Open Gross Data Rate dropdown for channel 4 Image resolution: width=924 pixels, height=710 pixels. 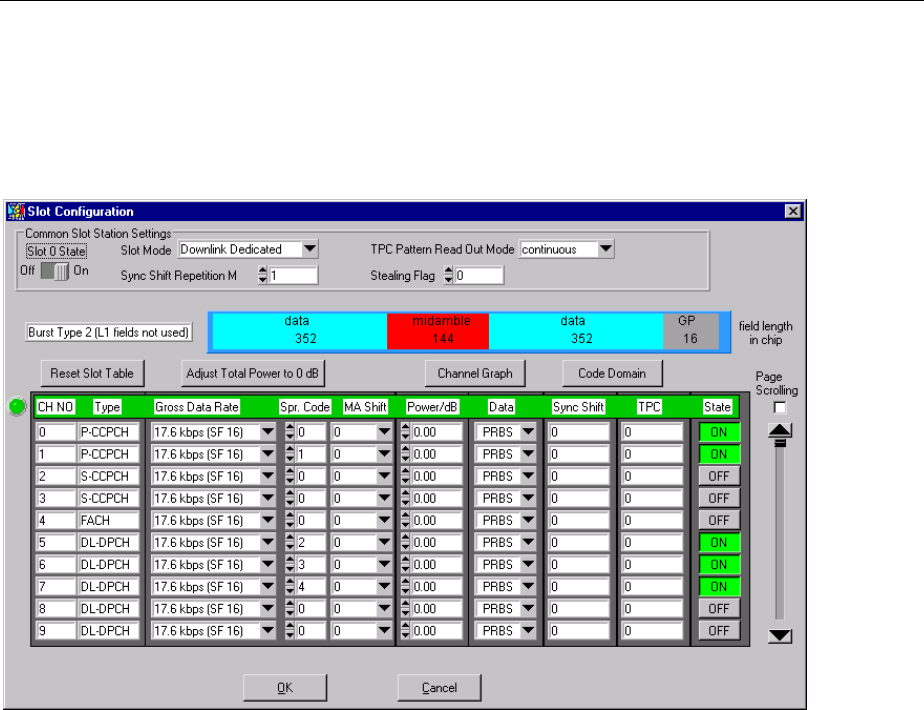pos(268,520)
